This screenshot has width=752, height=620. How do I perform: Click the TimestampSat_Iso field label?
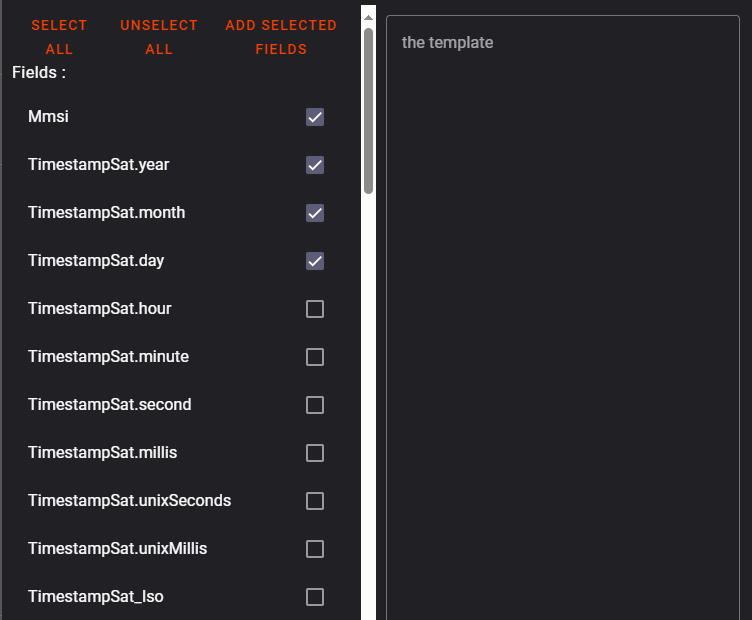pos(95,597)
